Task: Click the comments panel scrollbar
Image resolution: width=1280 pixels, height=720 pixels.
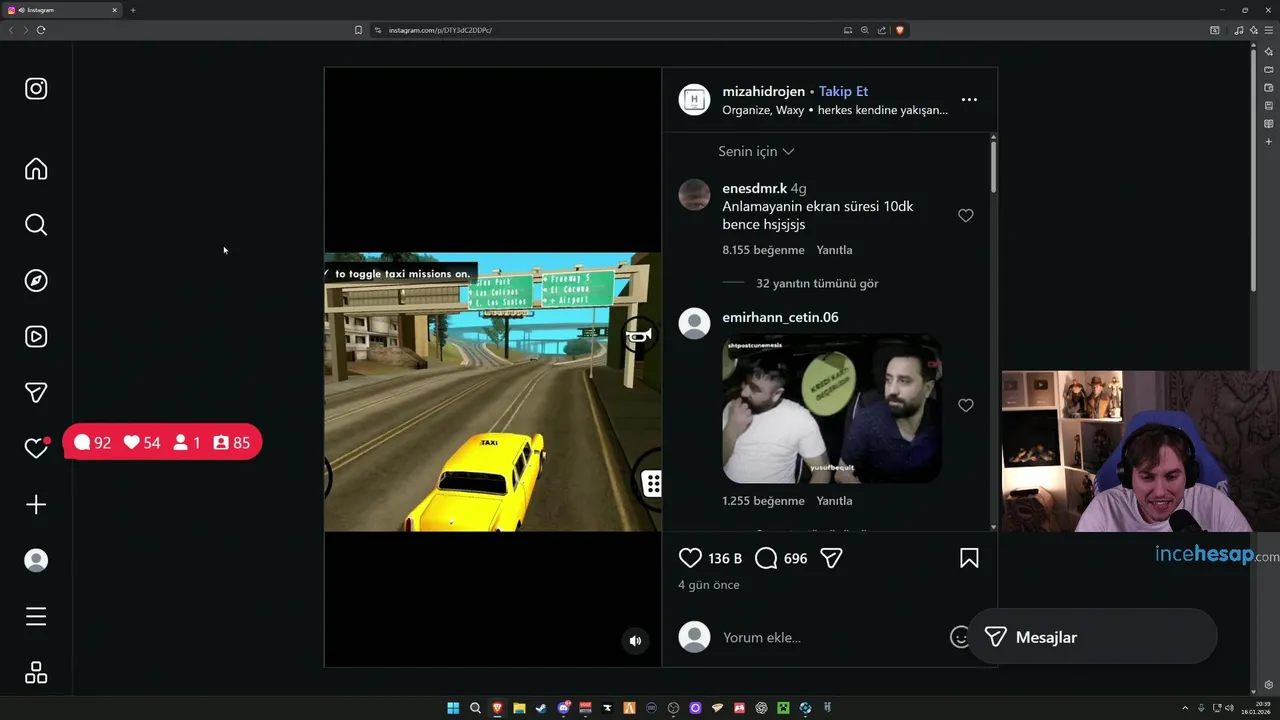Action: 993,166
